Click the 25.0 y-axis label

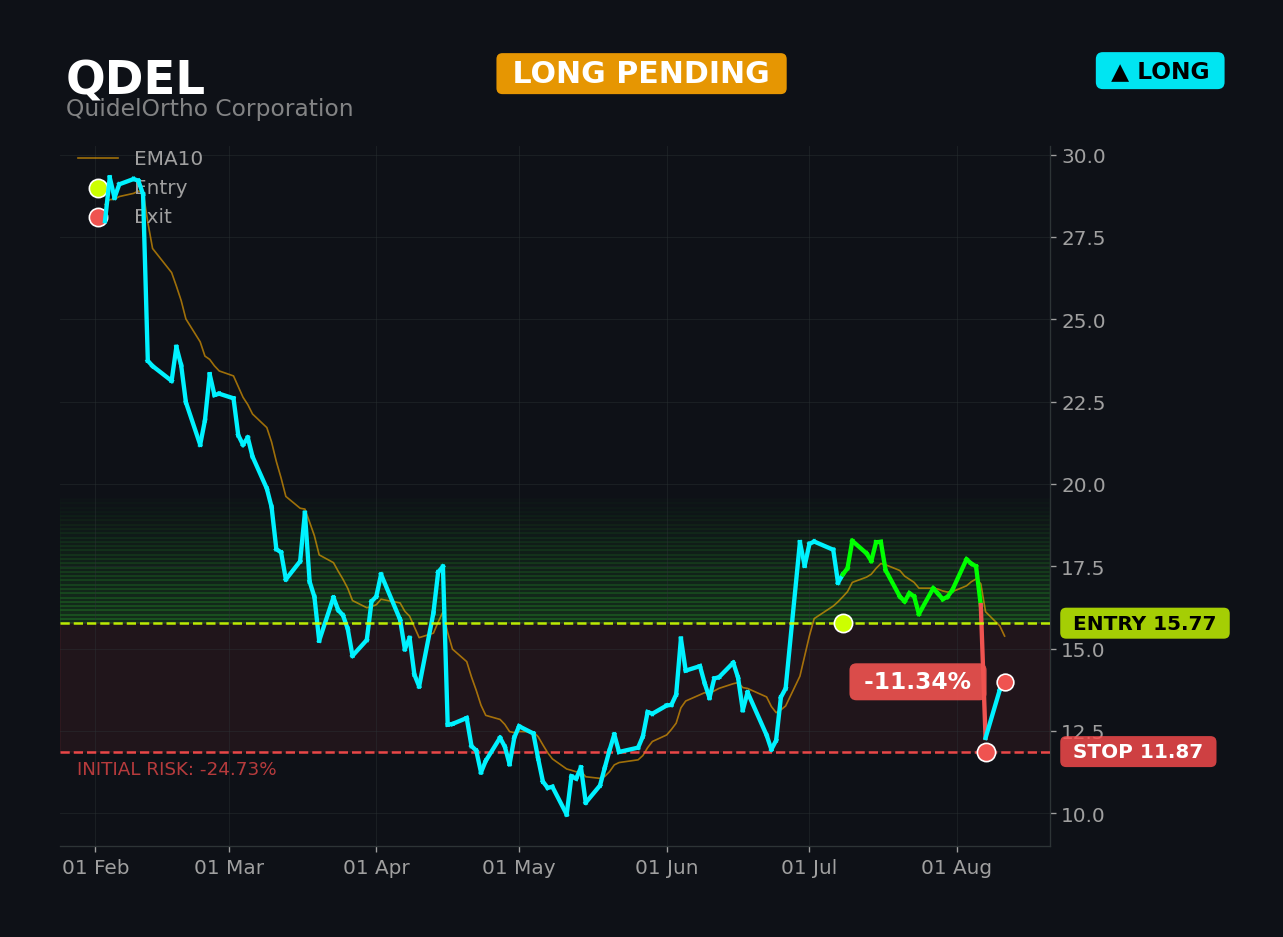(x=1084, y=321)
